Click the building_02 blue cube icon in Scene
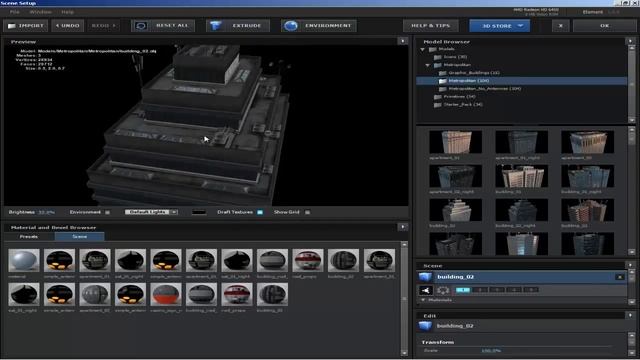The image size is (640, 360). [425, 277]
